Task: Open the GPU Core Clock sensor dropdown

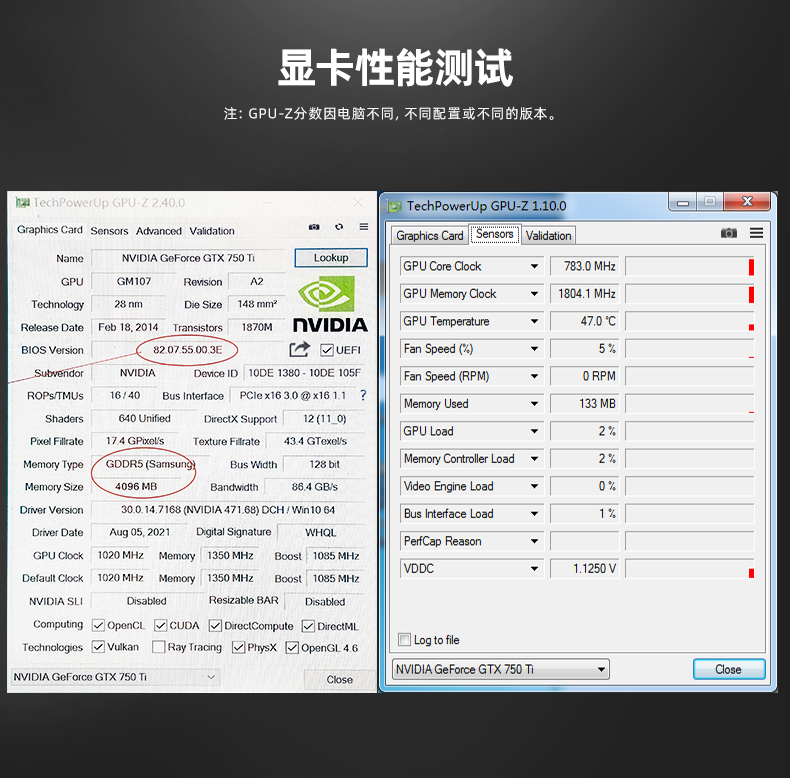Action: click(534, 266)
